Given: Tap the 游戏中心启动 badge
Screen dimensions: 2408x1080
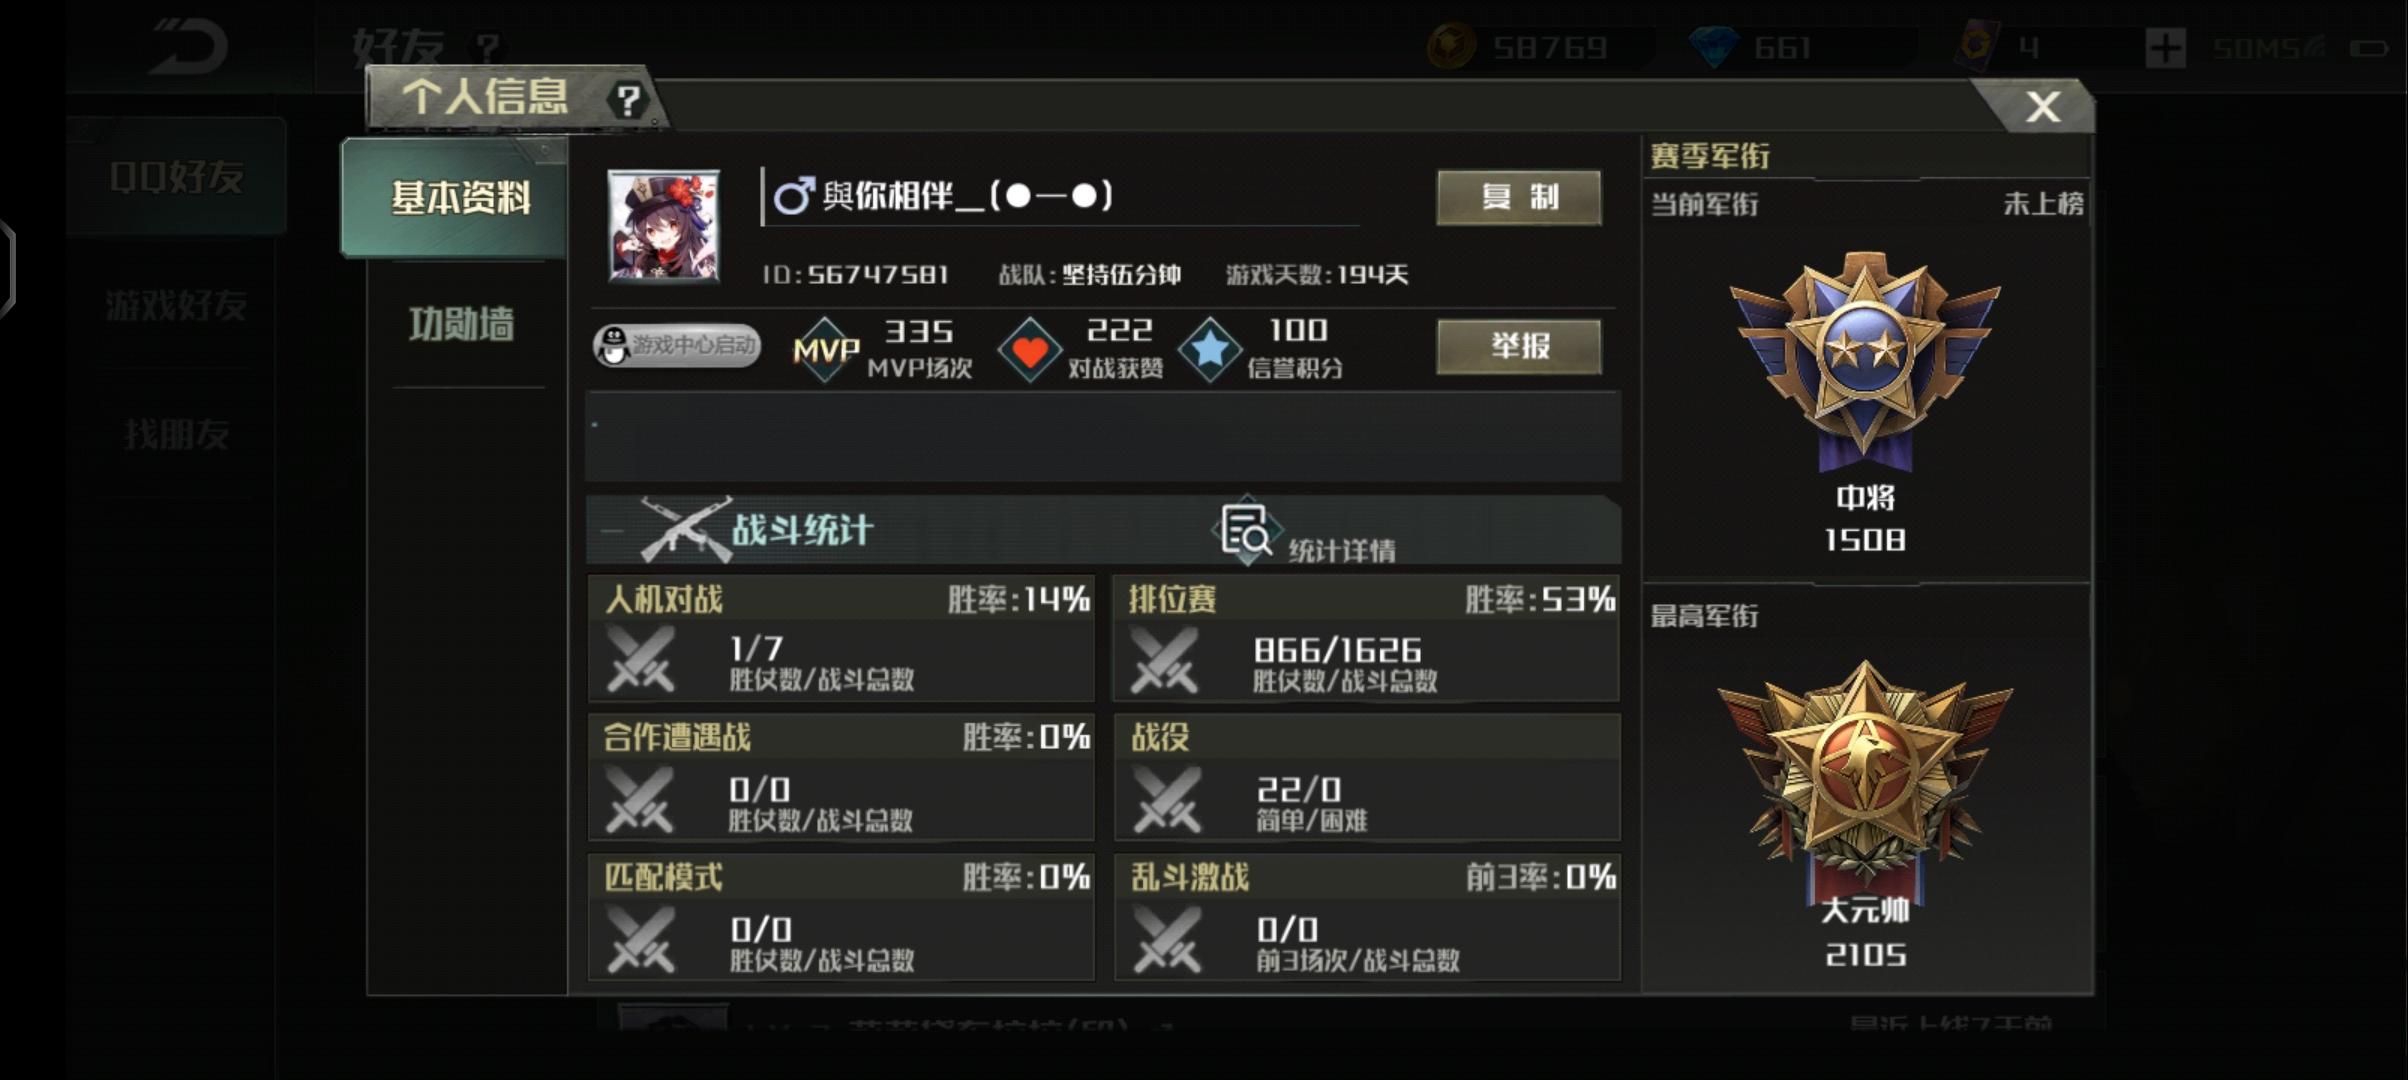Looking at the screenshot, I should (677, 346).
